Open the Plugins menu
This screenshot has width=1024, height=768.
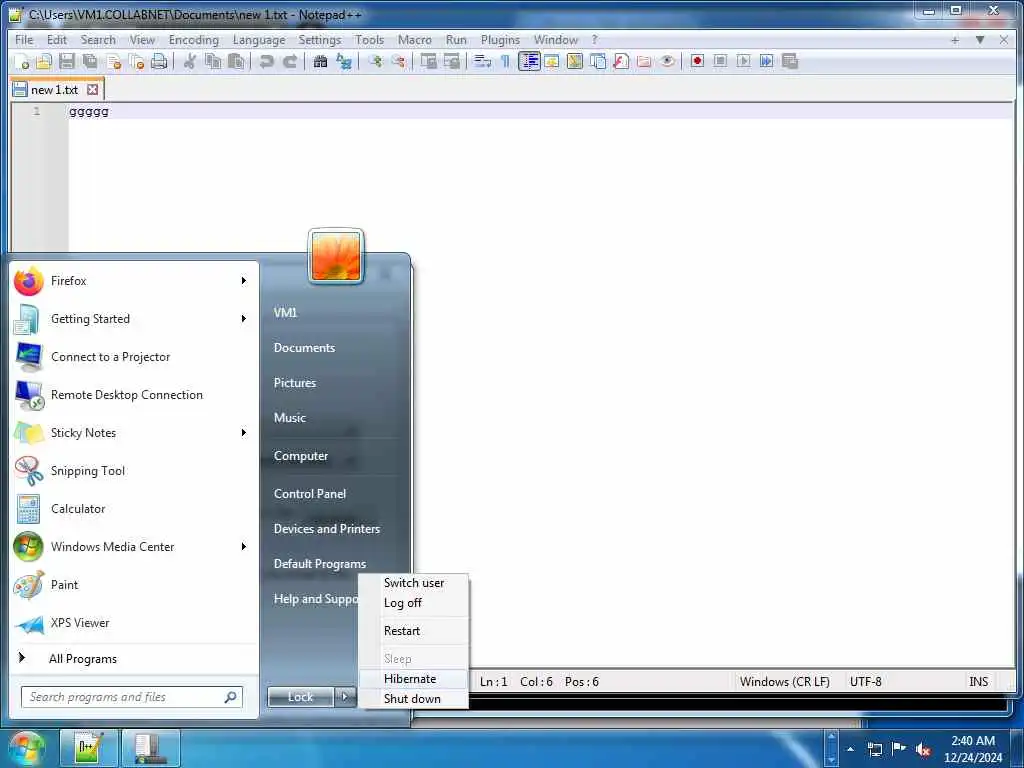[500, 40]
